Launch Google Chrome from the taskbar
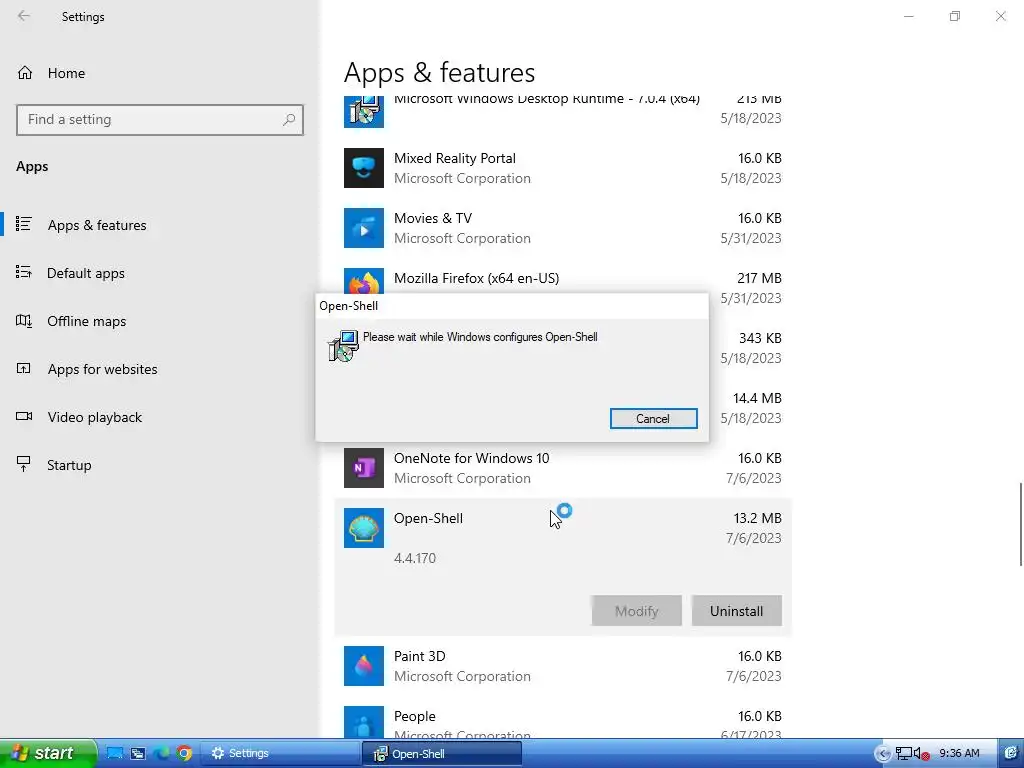 pos(185,754)
